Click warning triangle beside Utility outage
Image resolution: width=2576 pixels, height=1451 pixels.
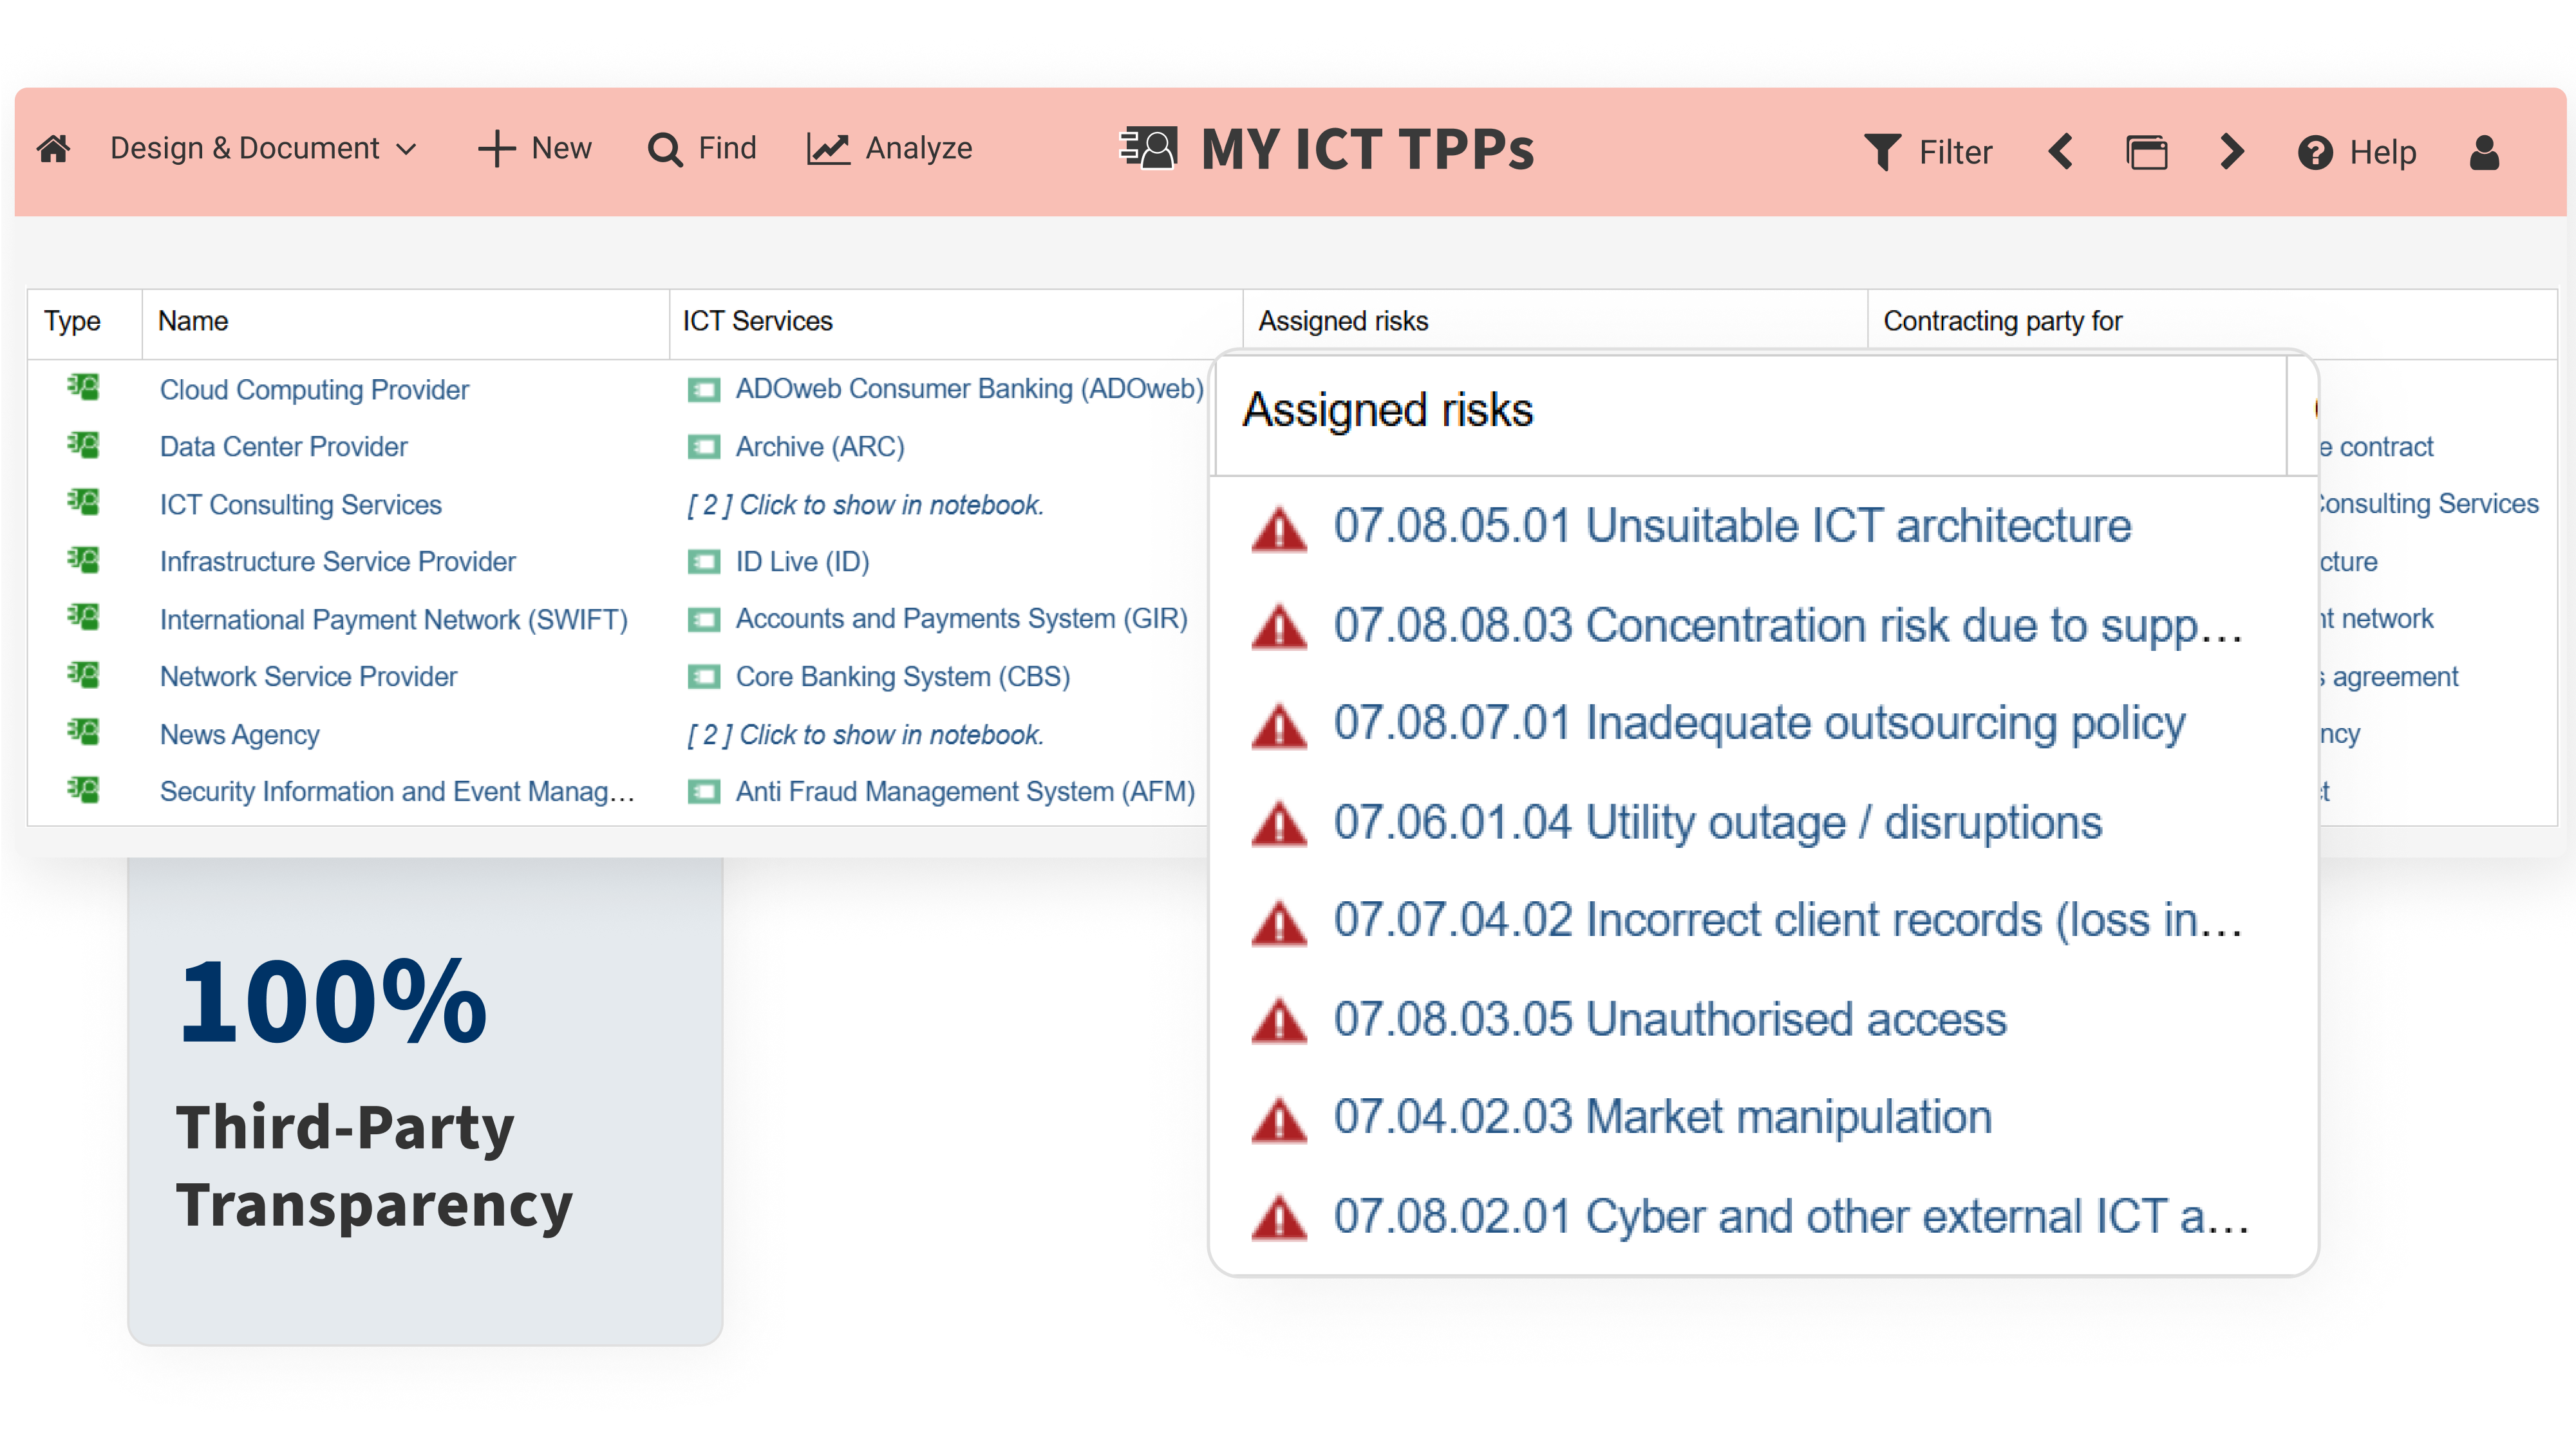(1279, 824)
